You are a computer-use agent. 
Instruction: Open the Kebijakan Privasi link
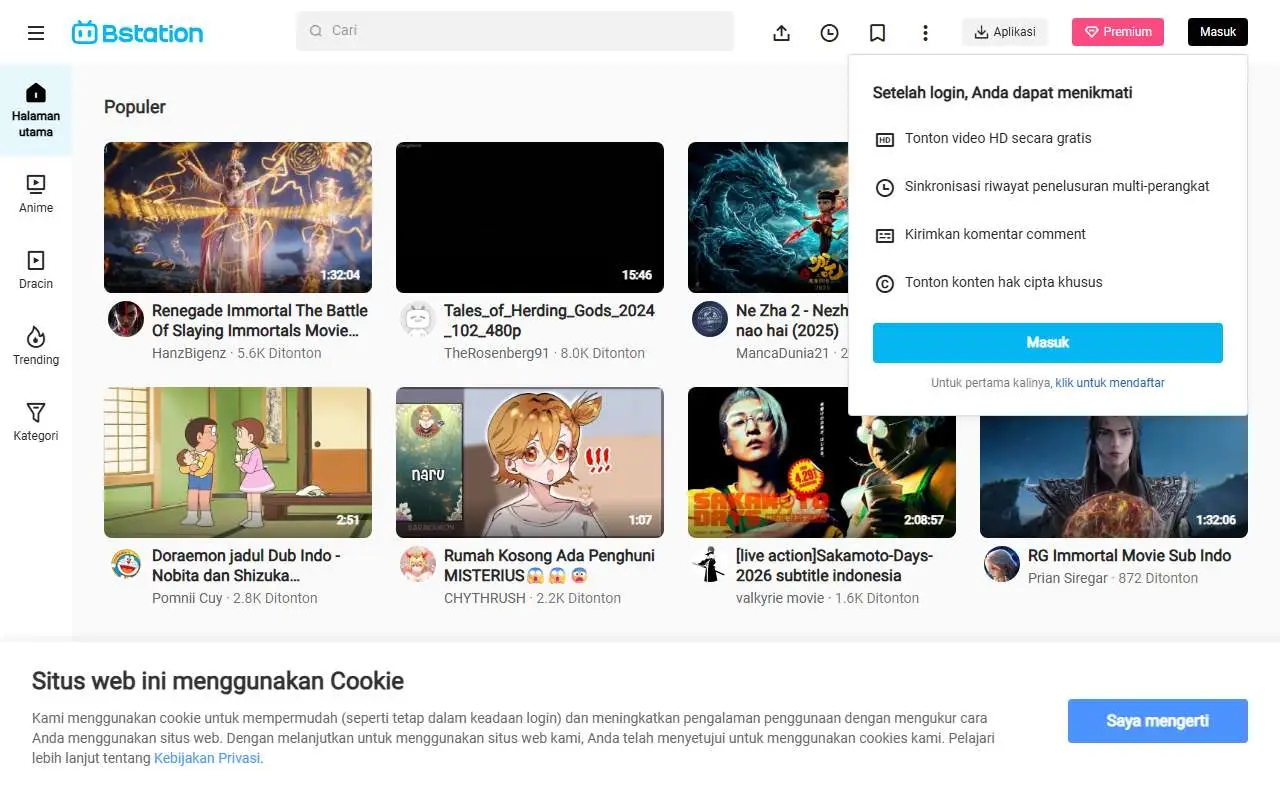[x=207, y=758]
